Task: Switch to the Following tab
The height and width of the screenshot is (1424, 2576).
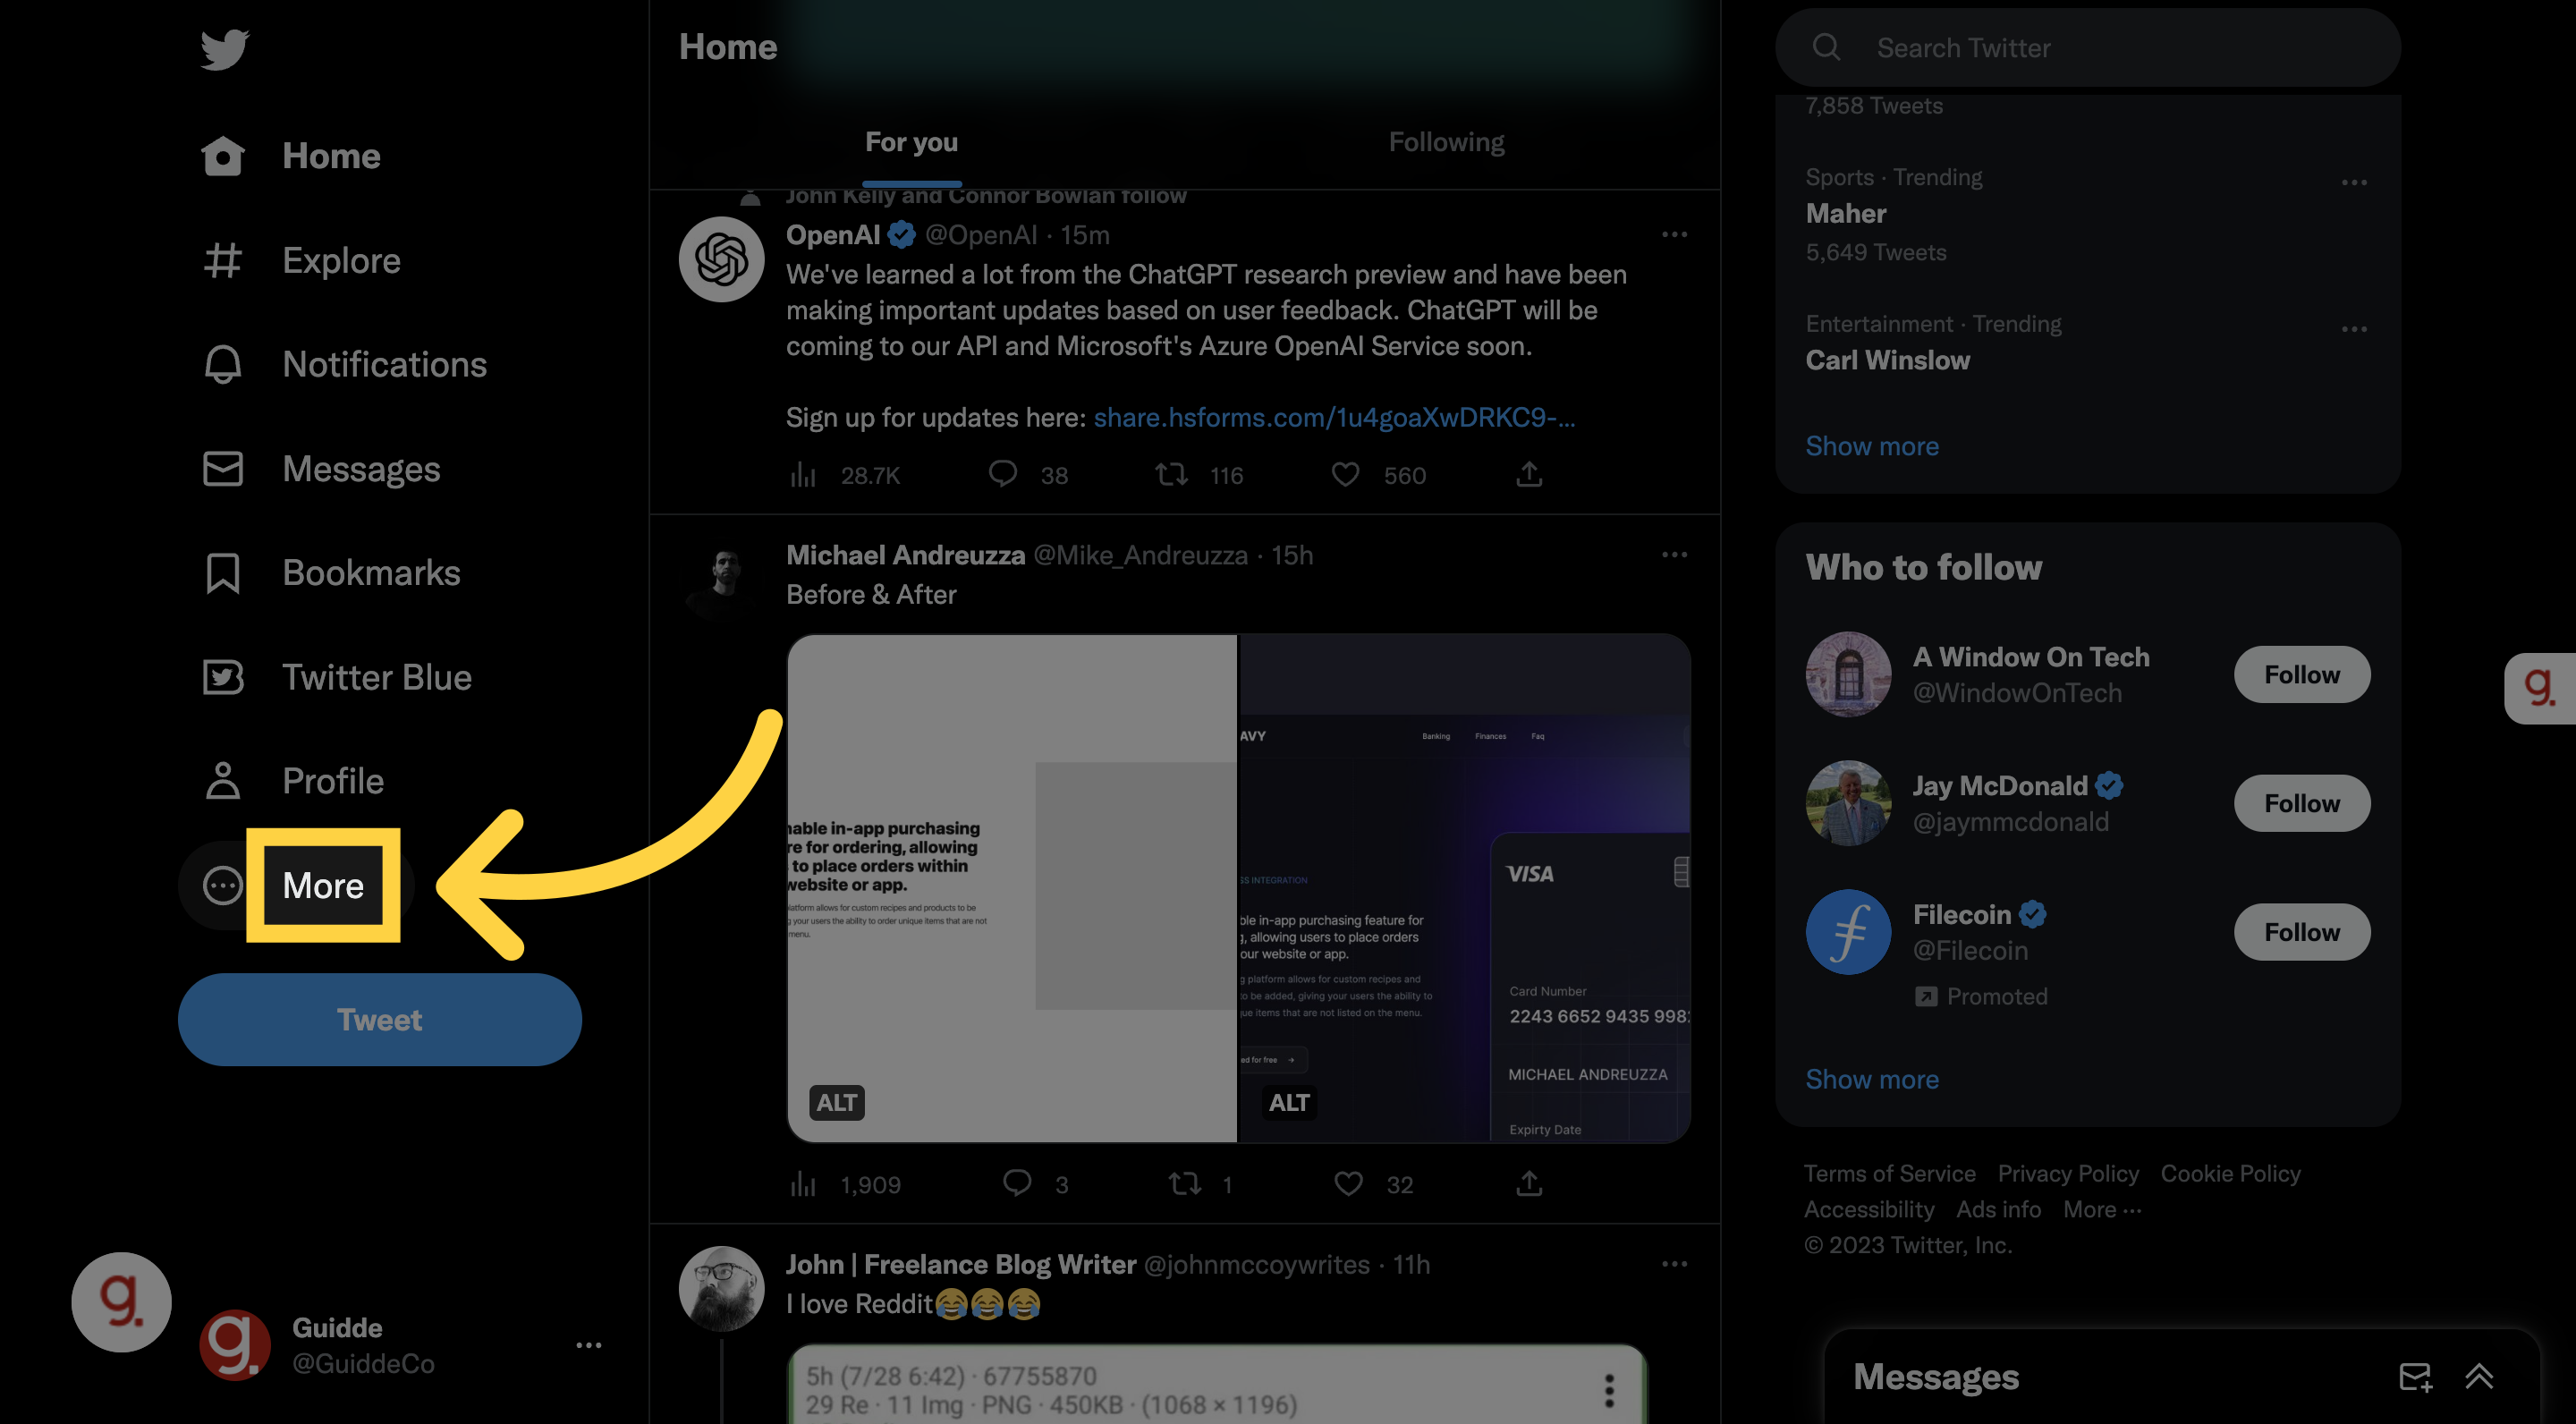Action: tap(1446, 142)
